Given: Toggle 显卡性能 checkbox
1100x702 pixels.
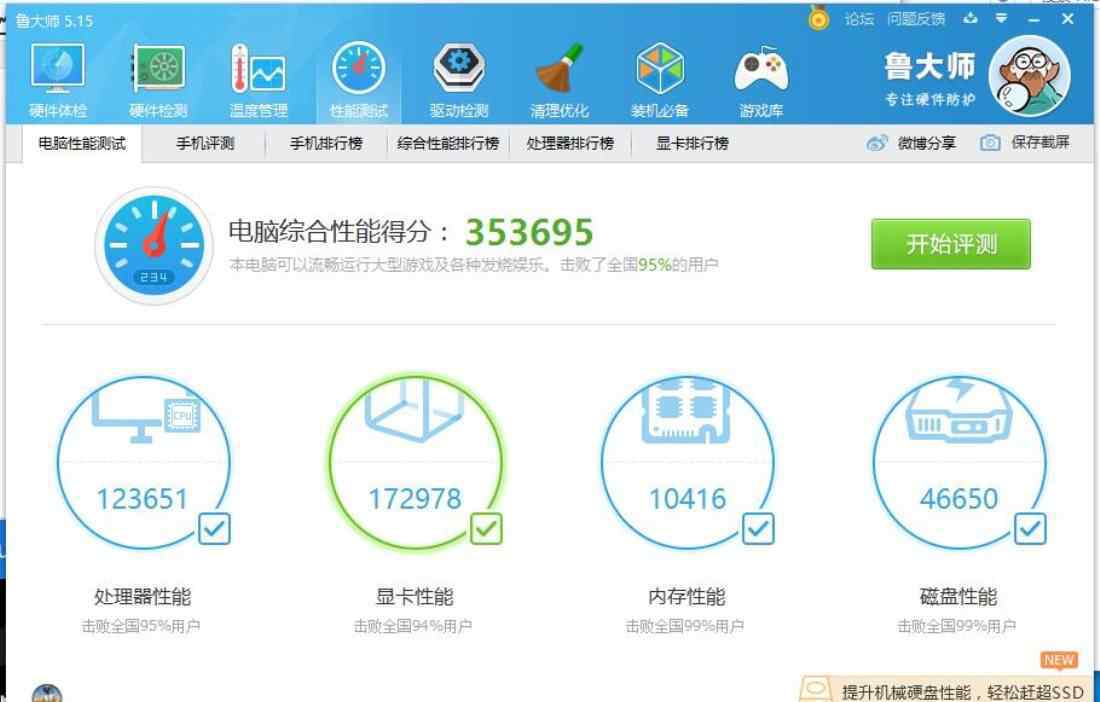Looking at the screenshot, I should pyautogui.click(x=486, y=528).
